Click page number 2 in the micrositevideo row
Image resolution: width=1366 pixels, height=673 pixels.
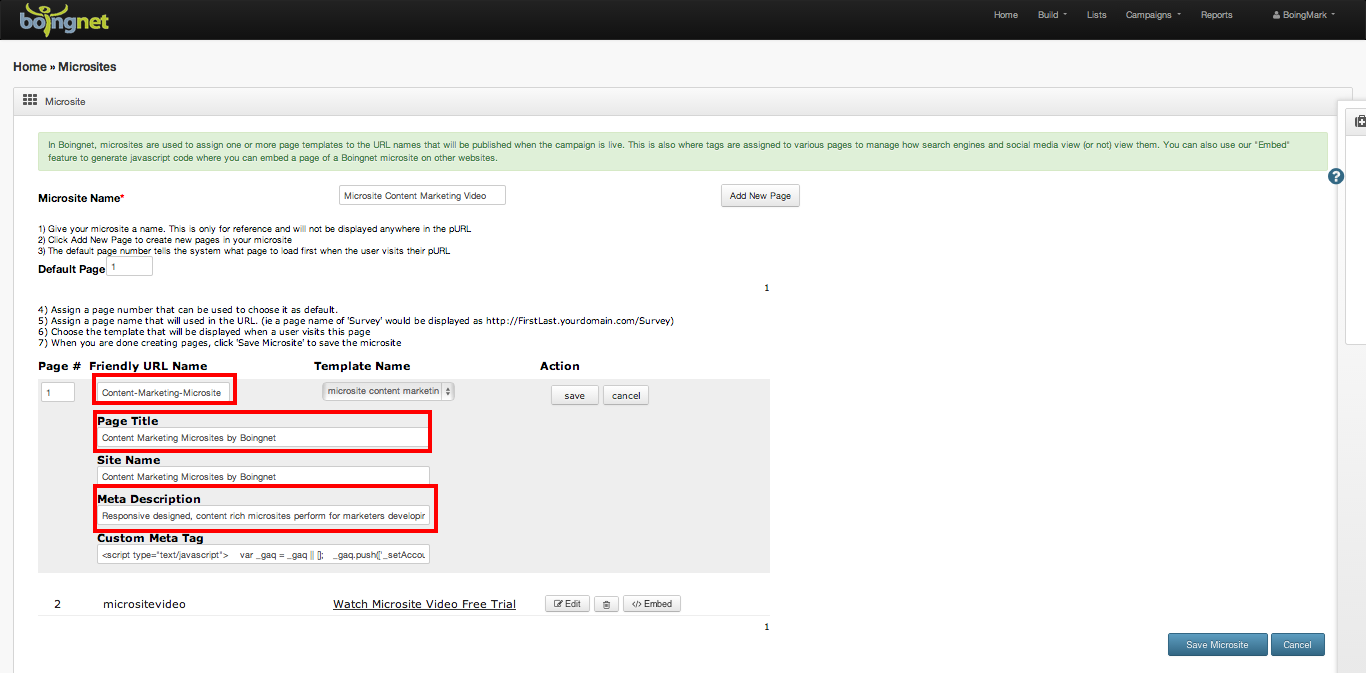pos(58,604)
